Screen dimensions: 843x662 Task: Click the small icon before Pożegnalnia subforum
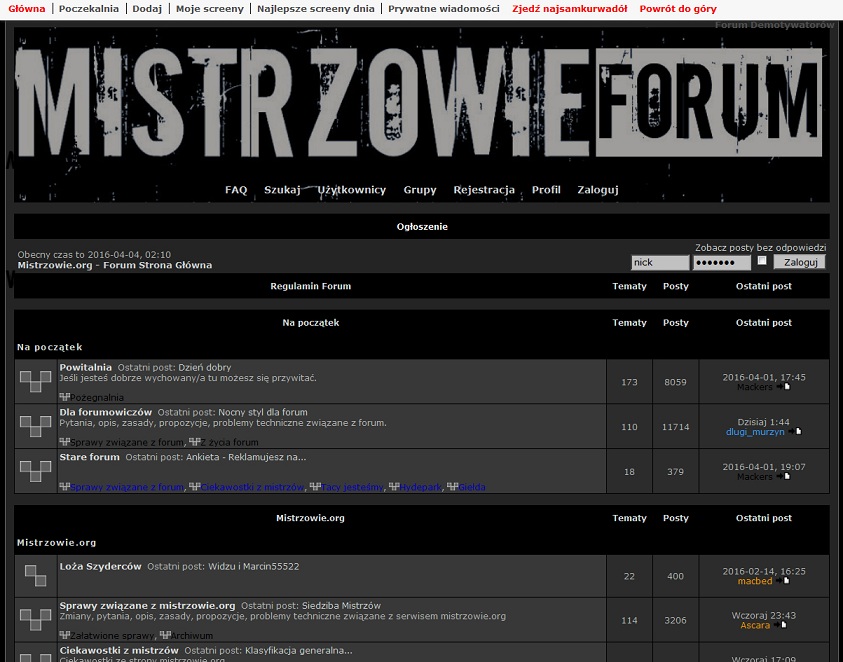click(x=65, y=397)
